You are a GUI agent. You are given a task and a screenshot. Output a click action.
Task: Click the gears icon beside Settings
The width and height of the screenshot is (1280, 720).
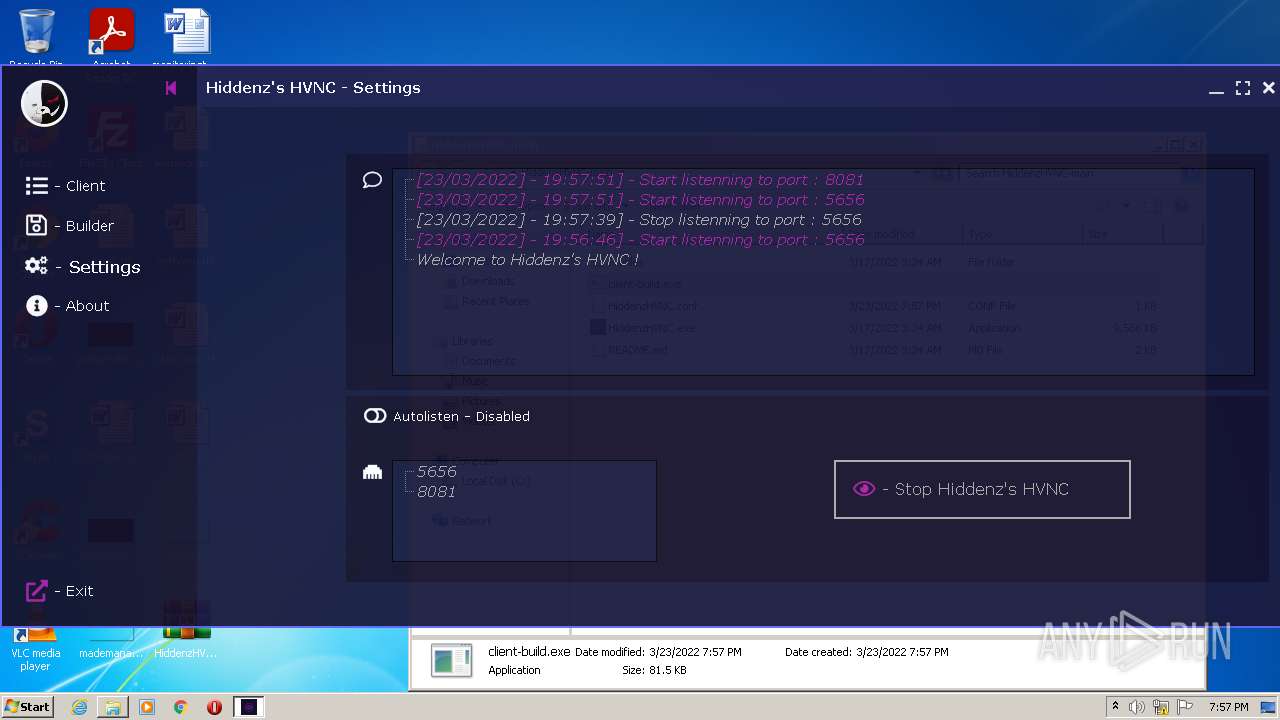tap(37, 266)
